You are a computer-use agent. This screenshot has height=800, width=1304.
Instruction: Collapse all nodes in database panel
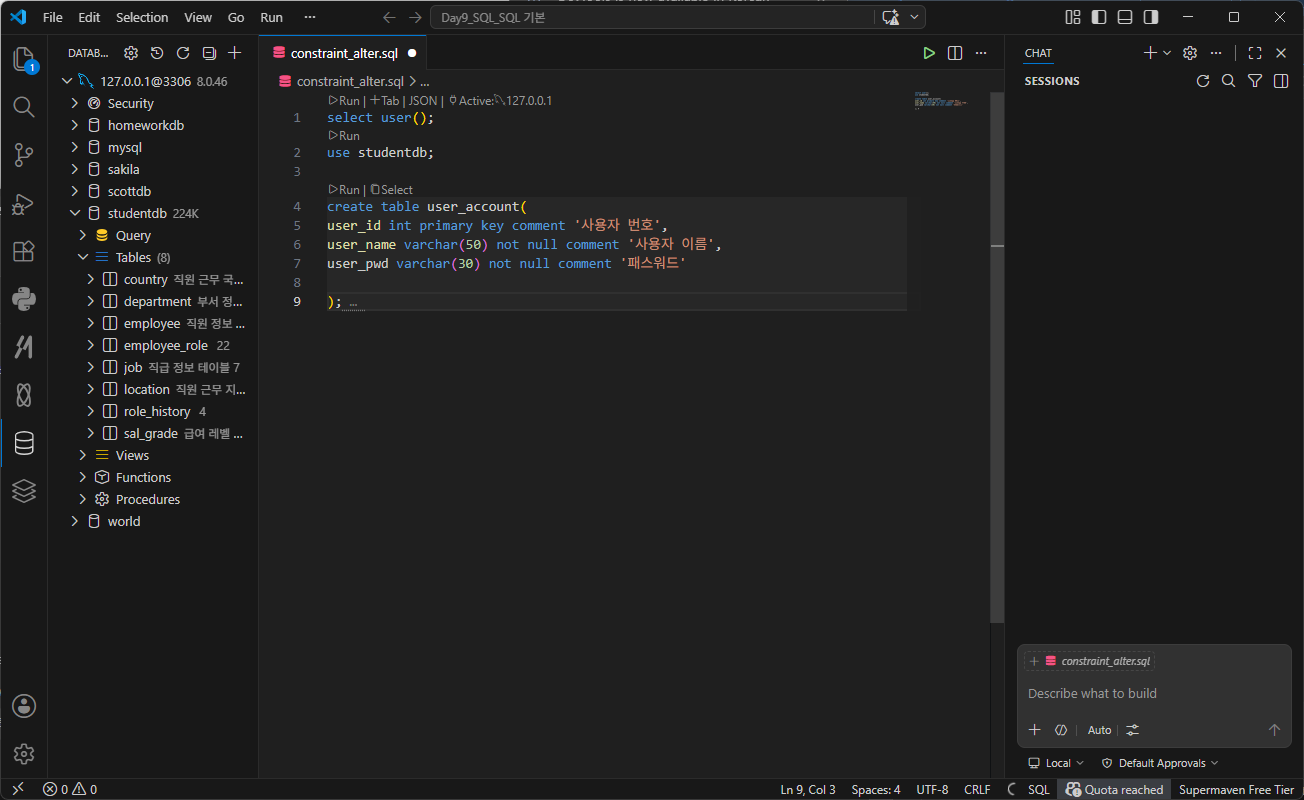coord(209,53)
